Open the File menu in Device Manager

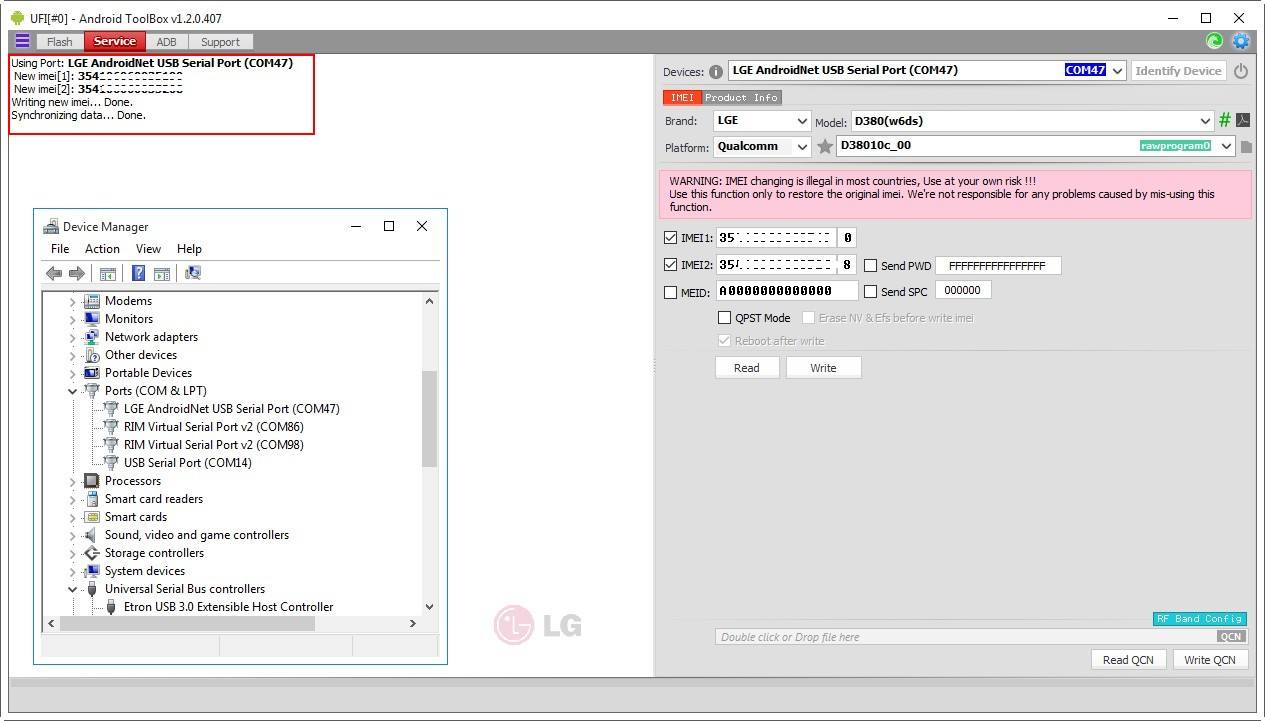click(x=60, y=249)
